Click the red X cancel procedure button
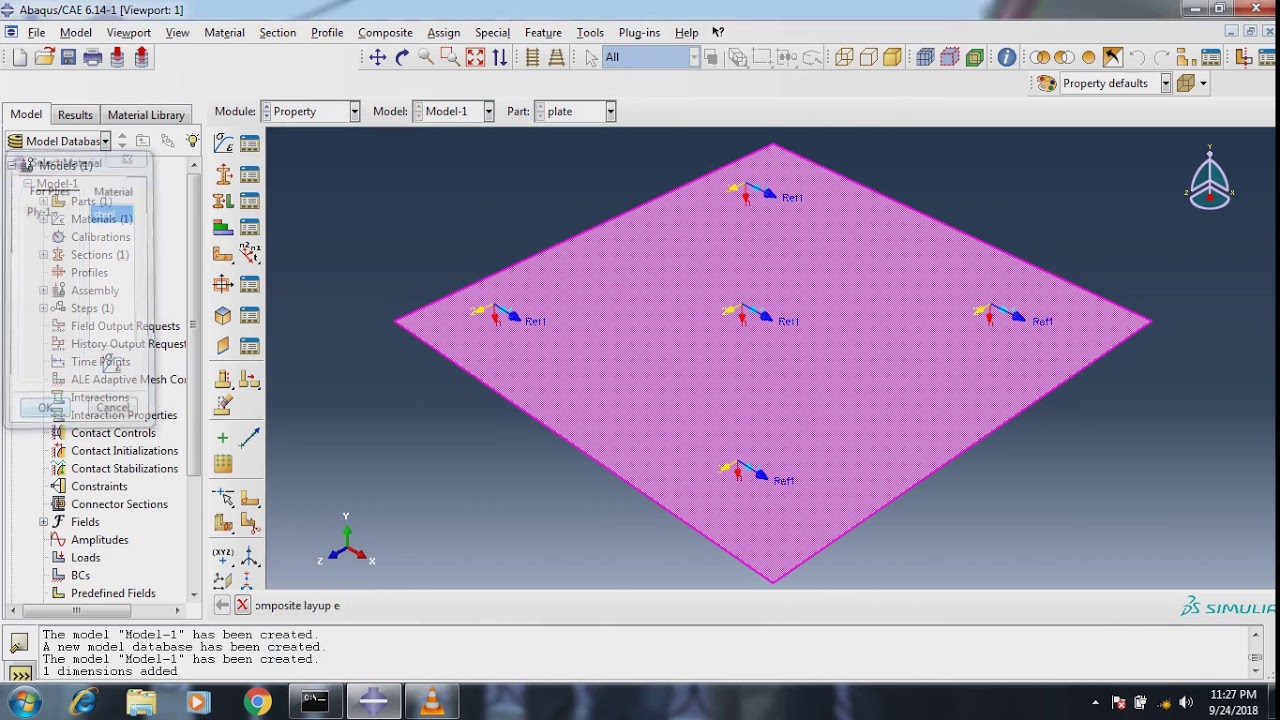 (x=242, y=605)
